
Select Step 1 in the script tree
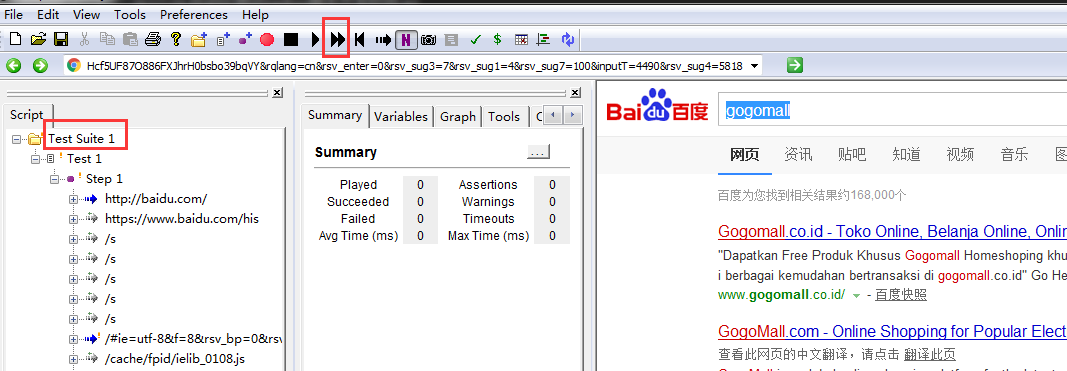104,179
